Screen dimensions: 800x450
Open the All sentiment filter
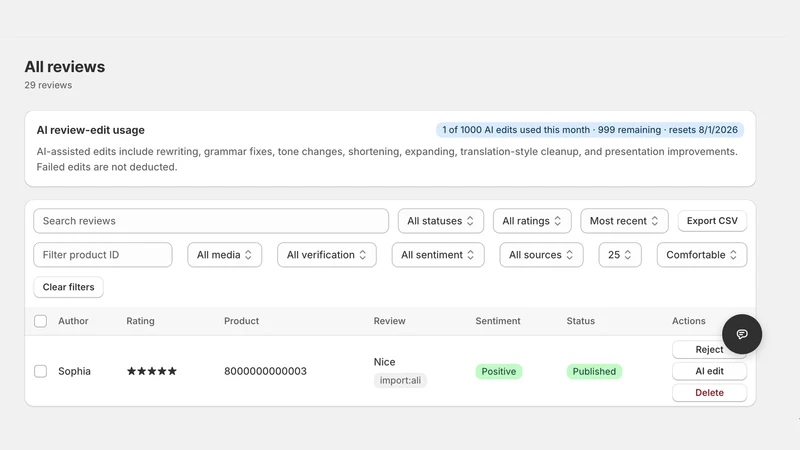point(438,255)
